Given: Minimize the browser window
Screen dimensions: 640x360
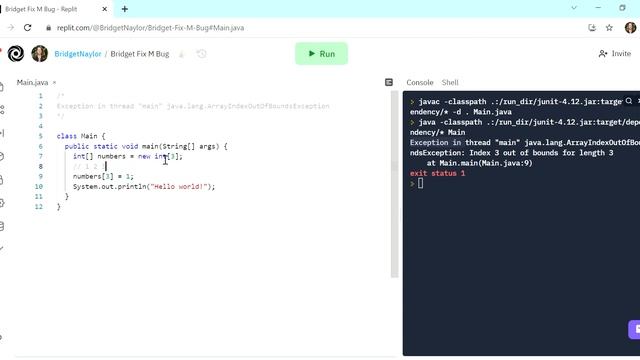Looking at the screenshot, I should [x=598, y=8].
